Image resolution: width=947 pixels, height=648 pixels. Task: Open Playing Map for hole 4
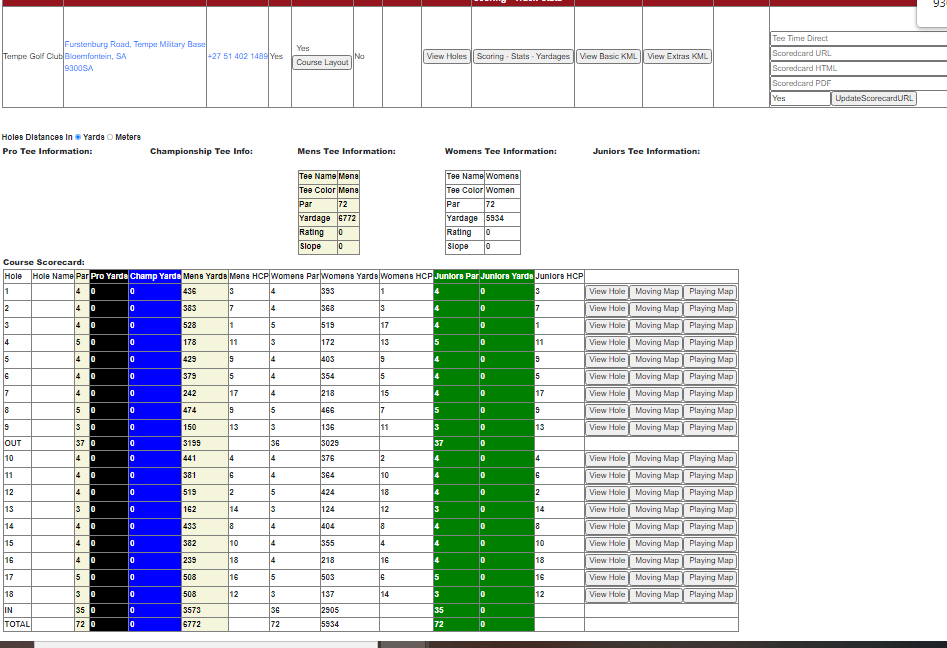[711, 342]
